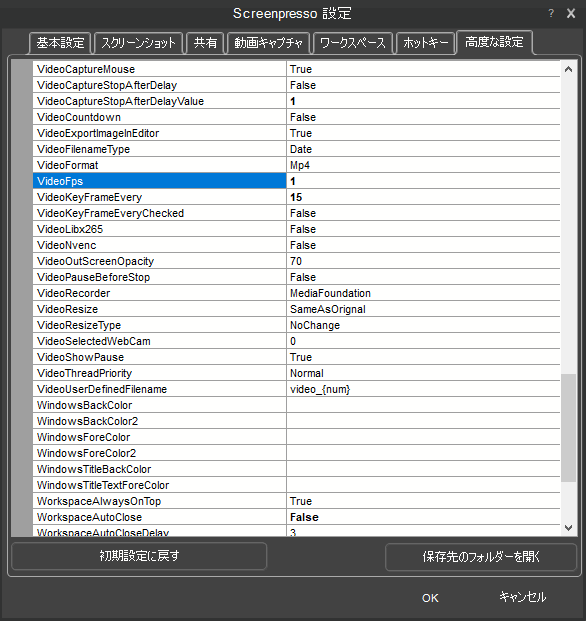Select the VideoCountdown property

[x=159, y=117]
